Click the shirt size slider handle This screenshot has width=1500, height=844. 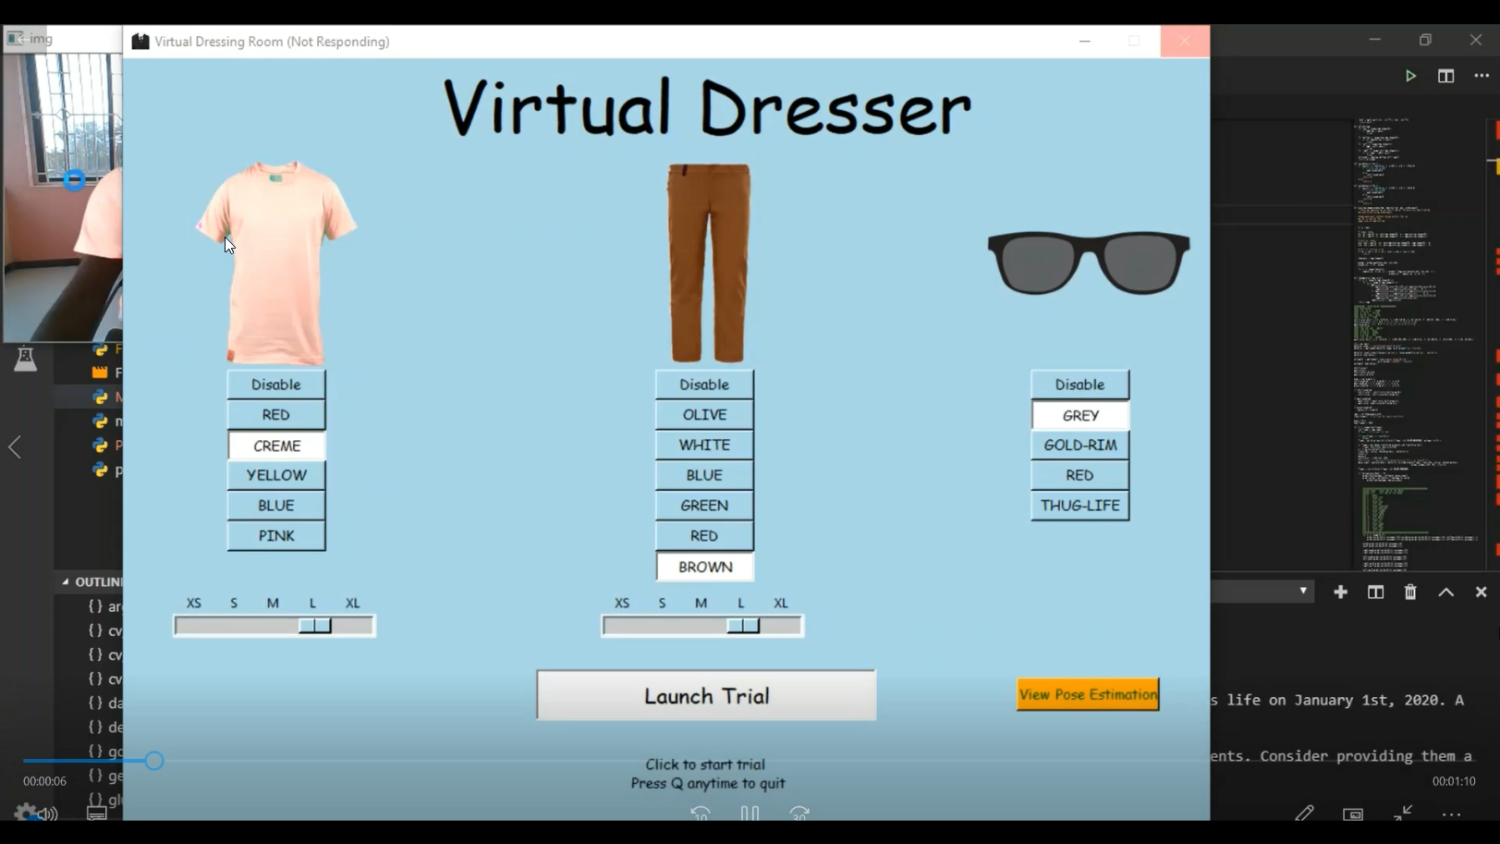[315, 626]
